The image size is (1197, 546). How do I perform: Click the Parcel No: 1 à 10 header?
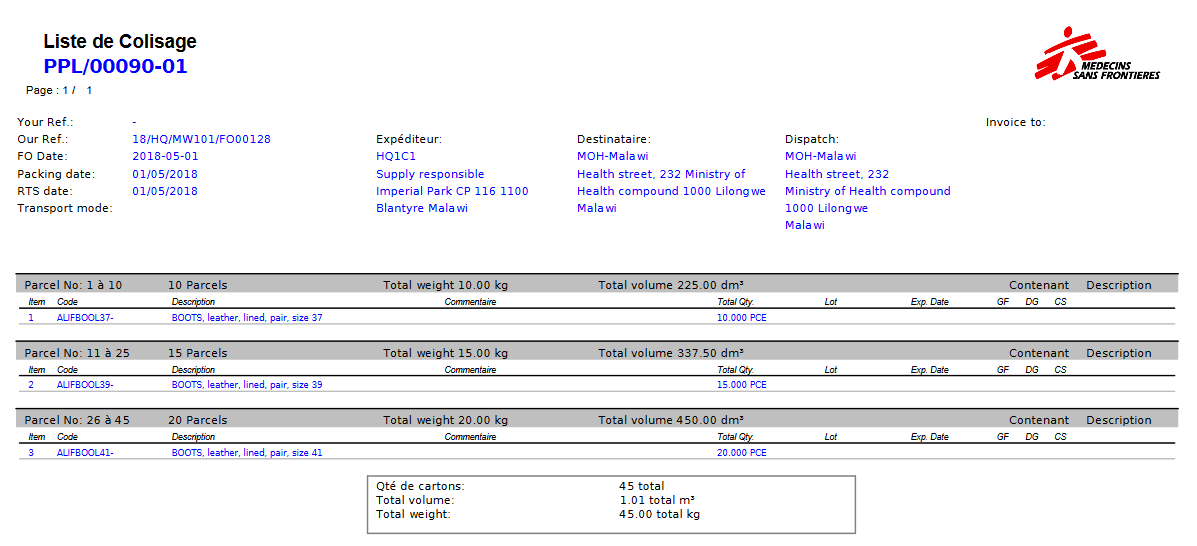point(73,285)
